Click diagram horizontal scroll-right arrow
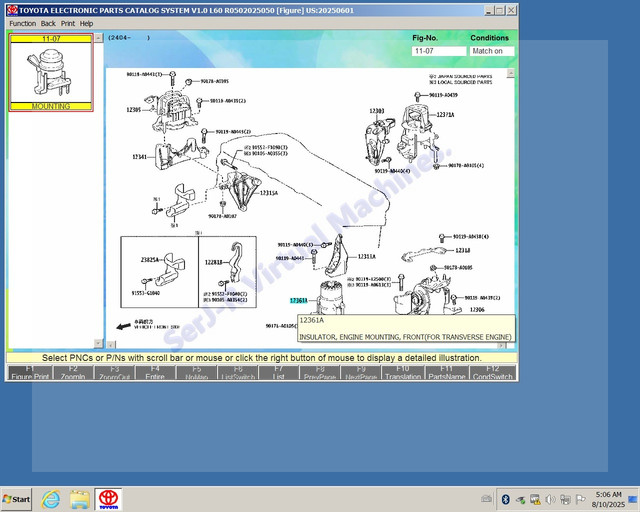This screenshot has height=512, width=640. point(502,345)
